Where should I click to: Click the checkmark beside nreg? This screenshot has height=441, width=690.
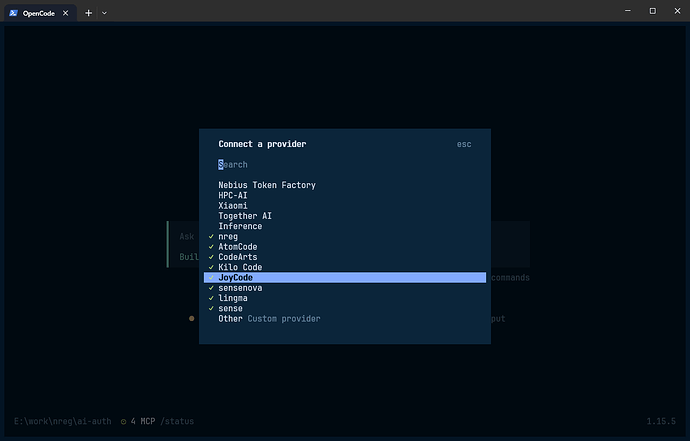tap(211, 236)
